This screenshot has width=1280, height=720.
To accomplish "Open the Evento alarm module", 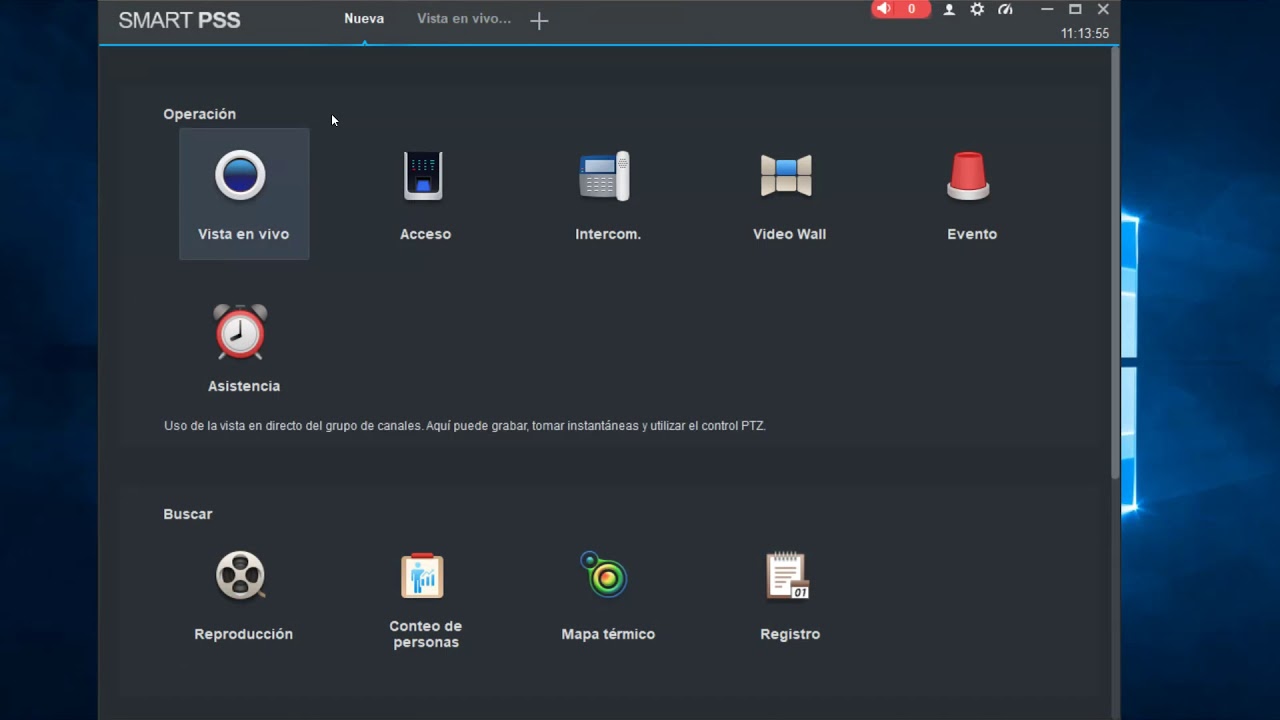I will point(971,194).
